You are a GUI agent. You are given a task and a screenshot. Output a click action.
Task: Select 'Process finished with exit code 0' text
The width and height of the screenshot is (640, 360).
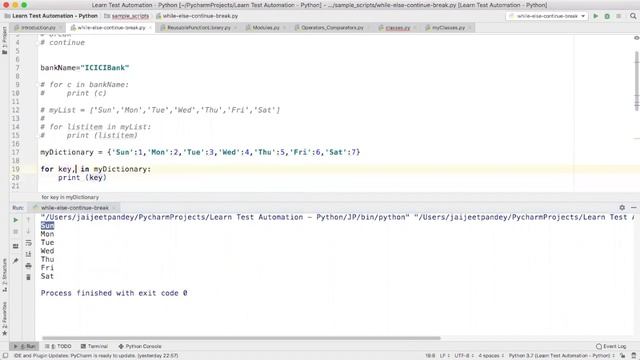coord(114,293)
